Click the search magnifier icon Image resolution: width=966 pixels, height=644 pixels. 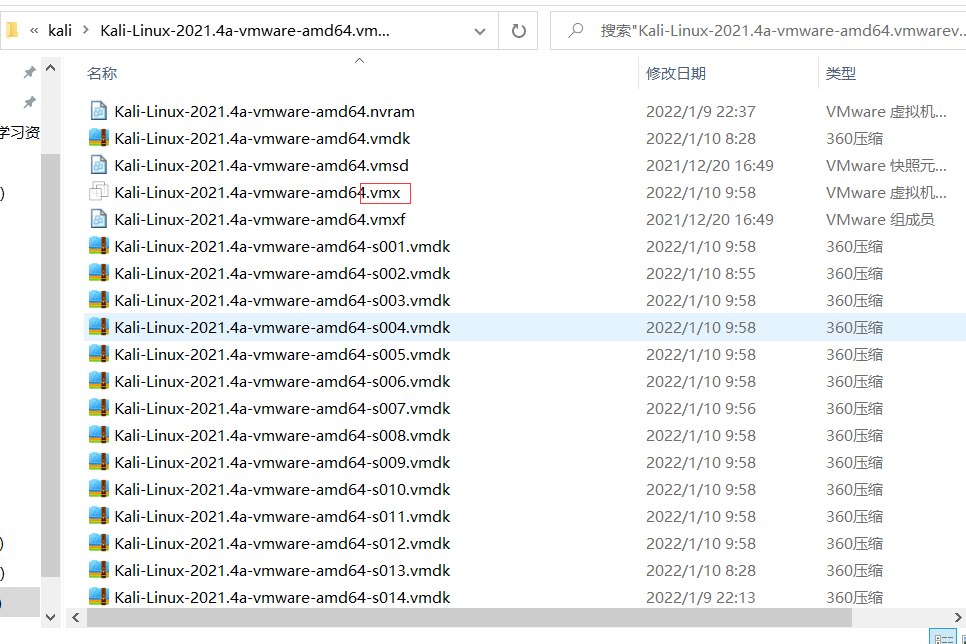tap(575, 30)
